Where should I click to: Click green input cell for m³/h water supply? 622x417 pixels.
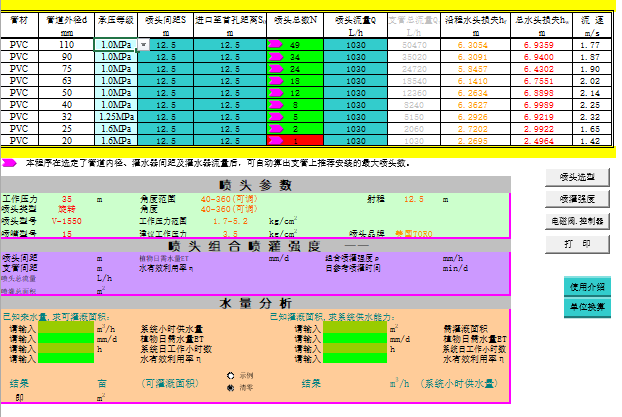point(66,328)
